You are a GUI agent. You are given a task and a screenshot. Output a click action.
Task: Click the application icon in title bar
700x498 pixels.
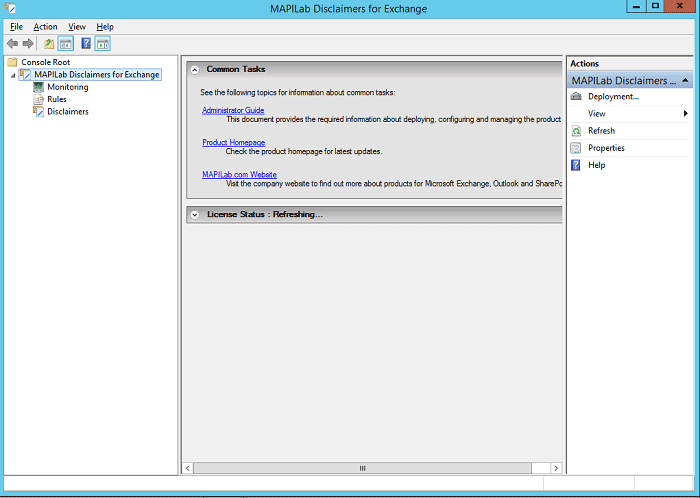10,8
